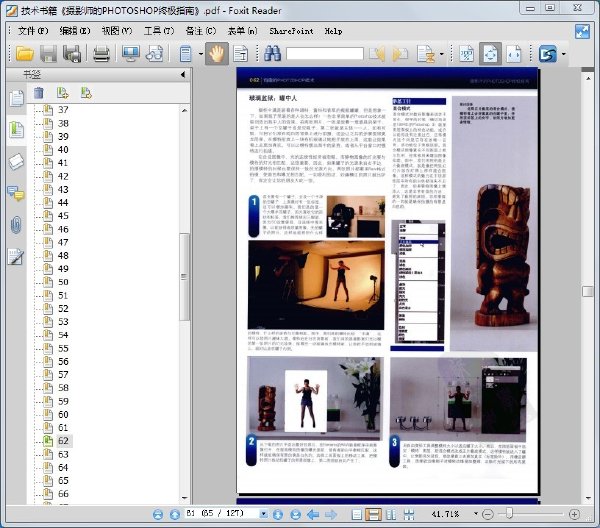Screen dimensions: 600x528
Task: Click the Fit Page icon
Action: tap(490, 54)
